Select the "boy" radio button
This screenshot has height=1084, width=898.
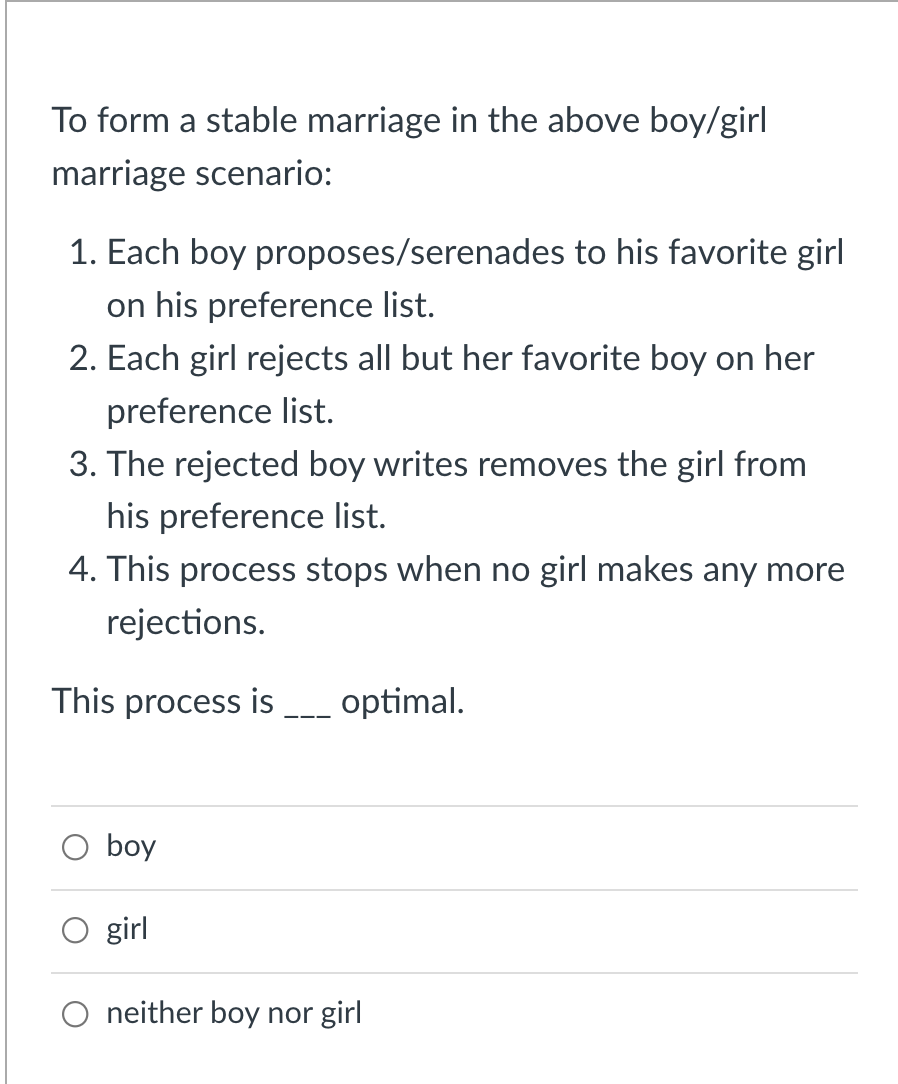point(75,847)
